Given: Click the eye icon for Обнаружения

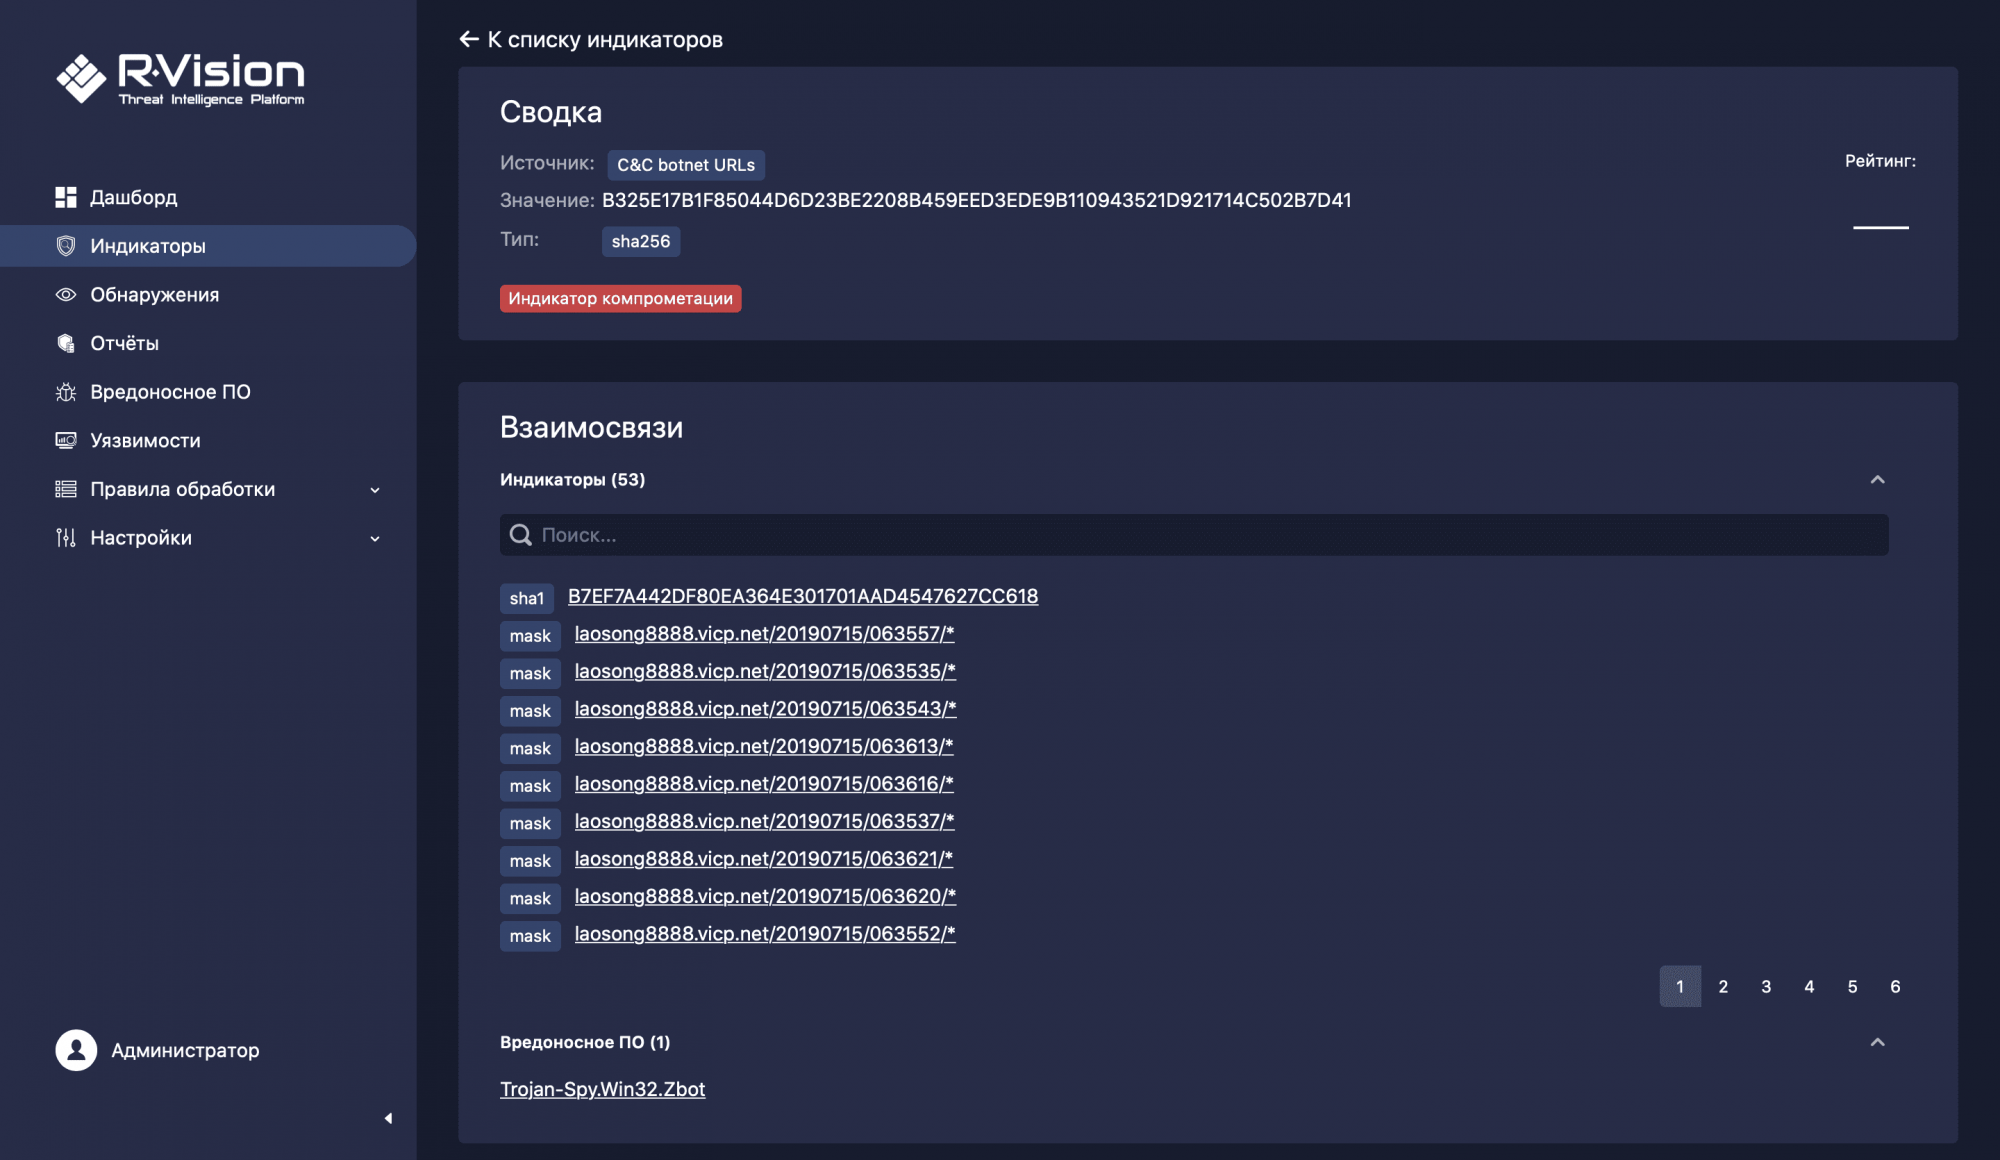Looking at the screenshot, I should tap(66, 295).
